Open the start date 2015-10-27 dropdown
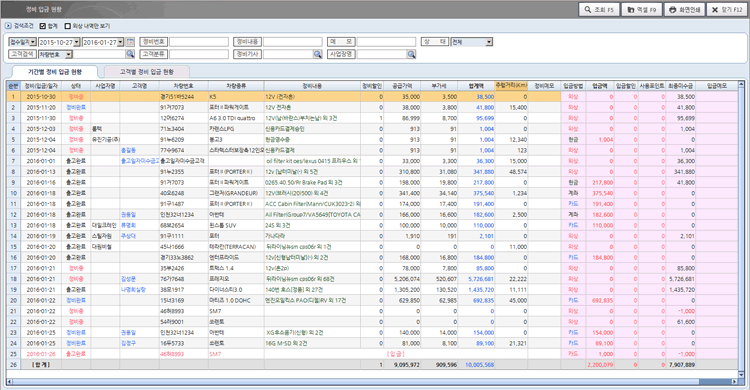This screenshot has height=390, width=750. click(77, 42)
